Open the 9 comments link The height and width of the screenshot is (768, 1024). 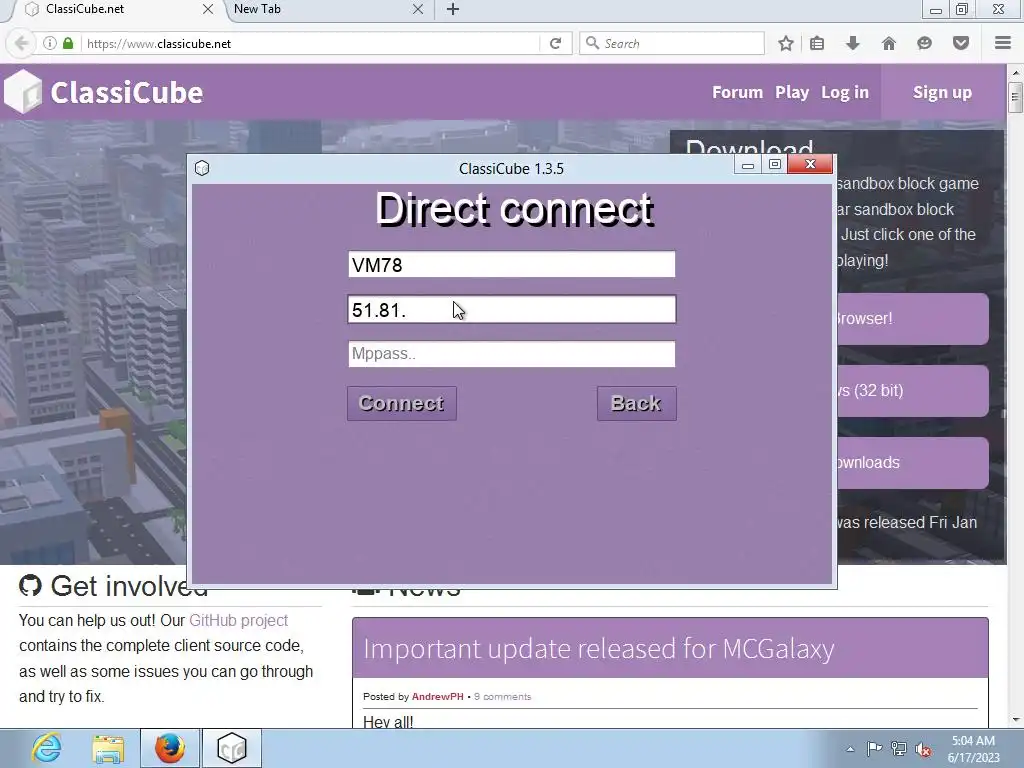point(502,697)
